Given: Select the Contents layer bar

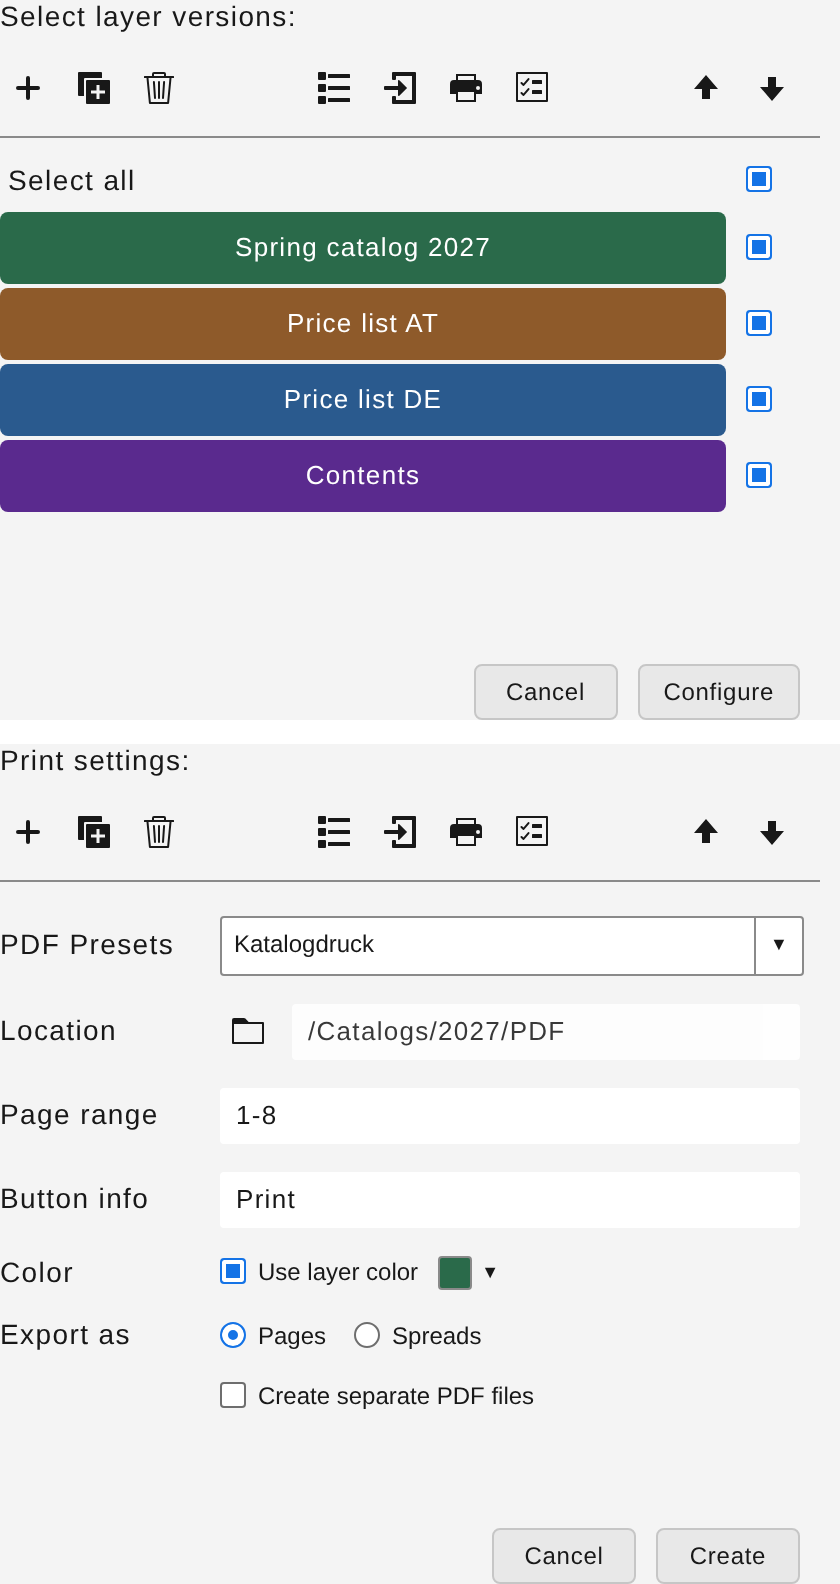Looking at the screenshot, I should 363,476.
